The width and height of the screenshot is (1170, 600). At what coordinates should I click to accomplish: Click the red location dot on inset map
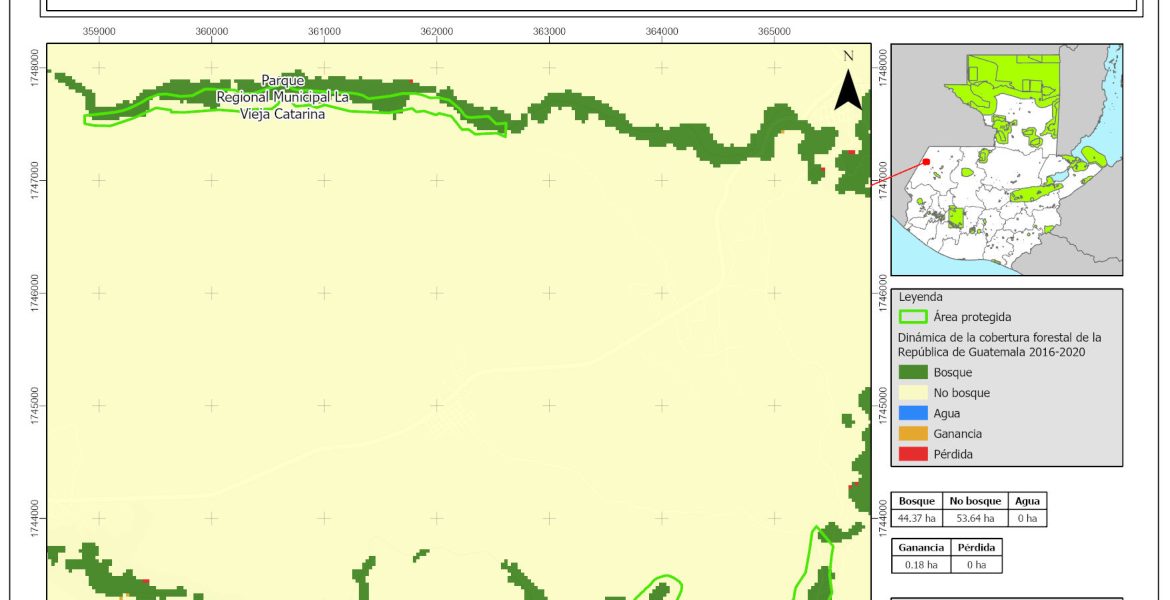926,162
